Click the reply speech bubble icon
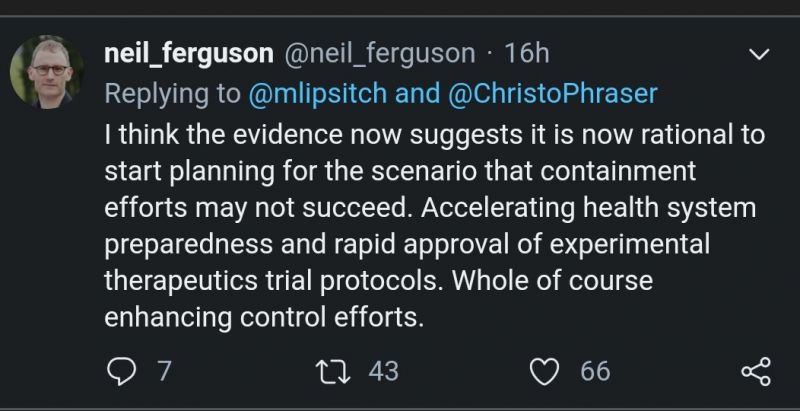800x411 pixels. (x=123, y=372)
